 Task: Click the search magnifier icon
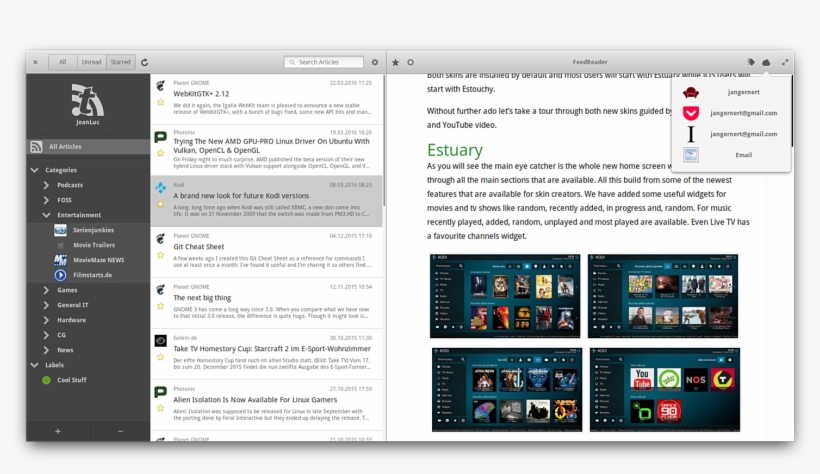coord(292,62)
